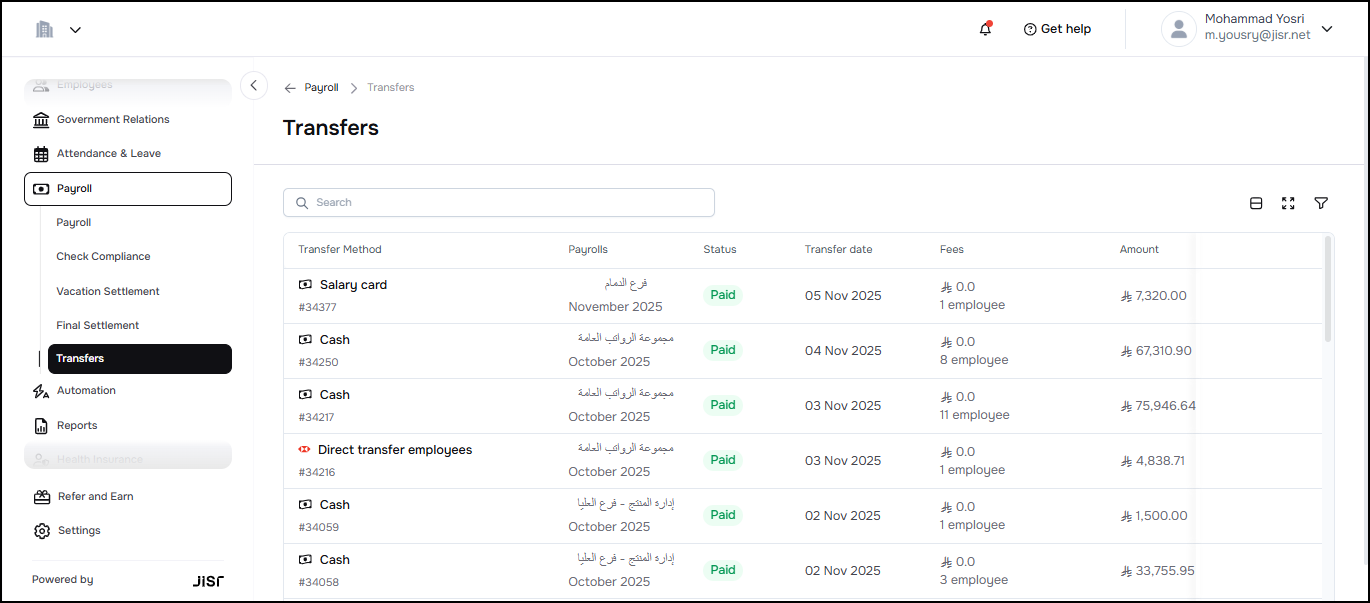1370x603 pixels.
Task: Click the transfers table vertical scrollbar
Action: coord(1328,290)
